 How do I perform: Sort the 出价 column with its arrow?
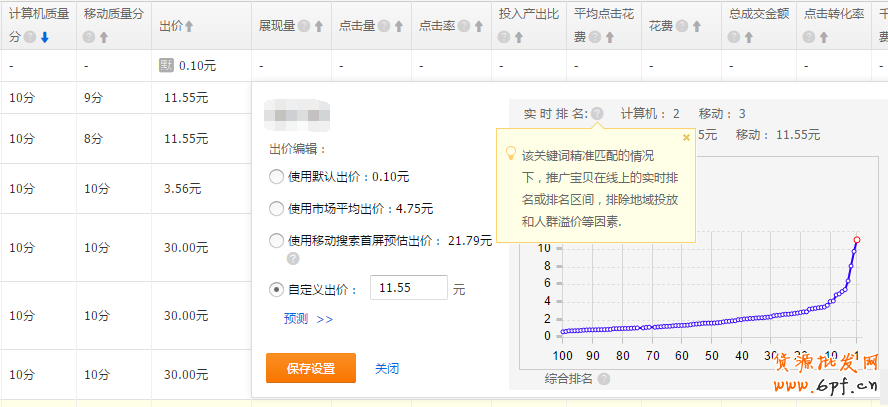point(189,26)
